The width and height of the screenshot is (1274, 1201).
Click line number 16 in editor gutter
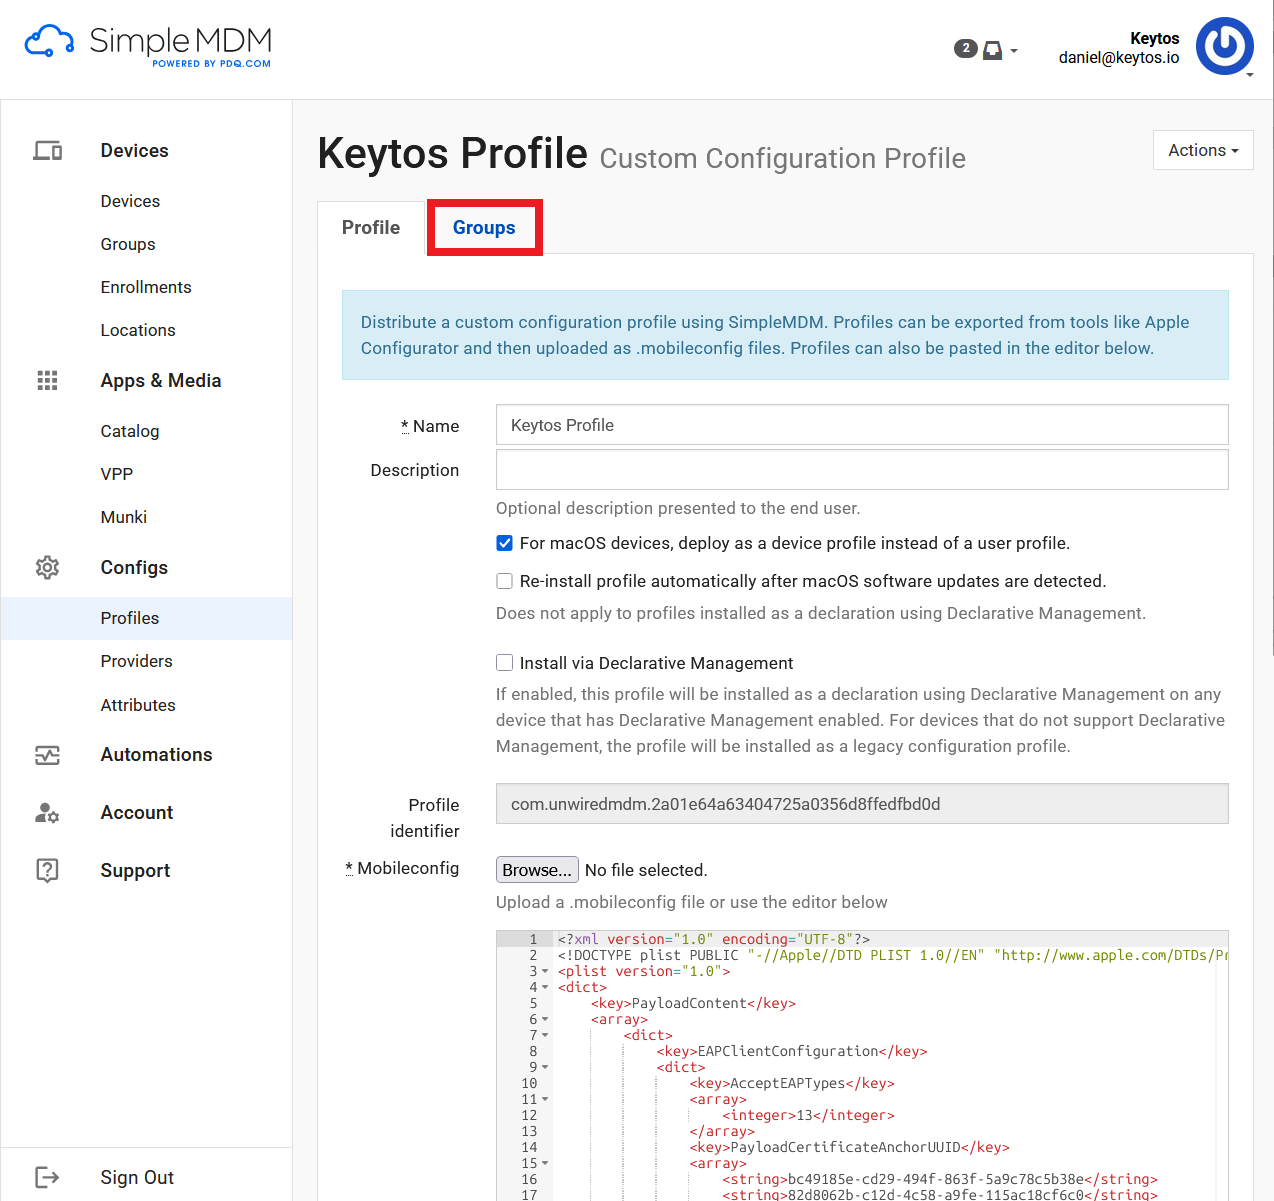(x=529, y=1180)
